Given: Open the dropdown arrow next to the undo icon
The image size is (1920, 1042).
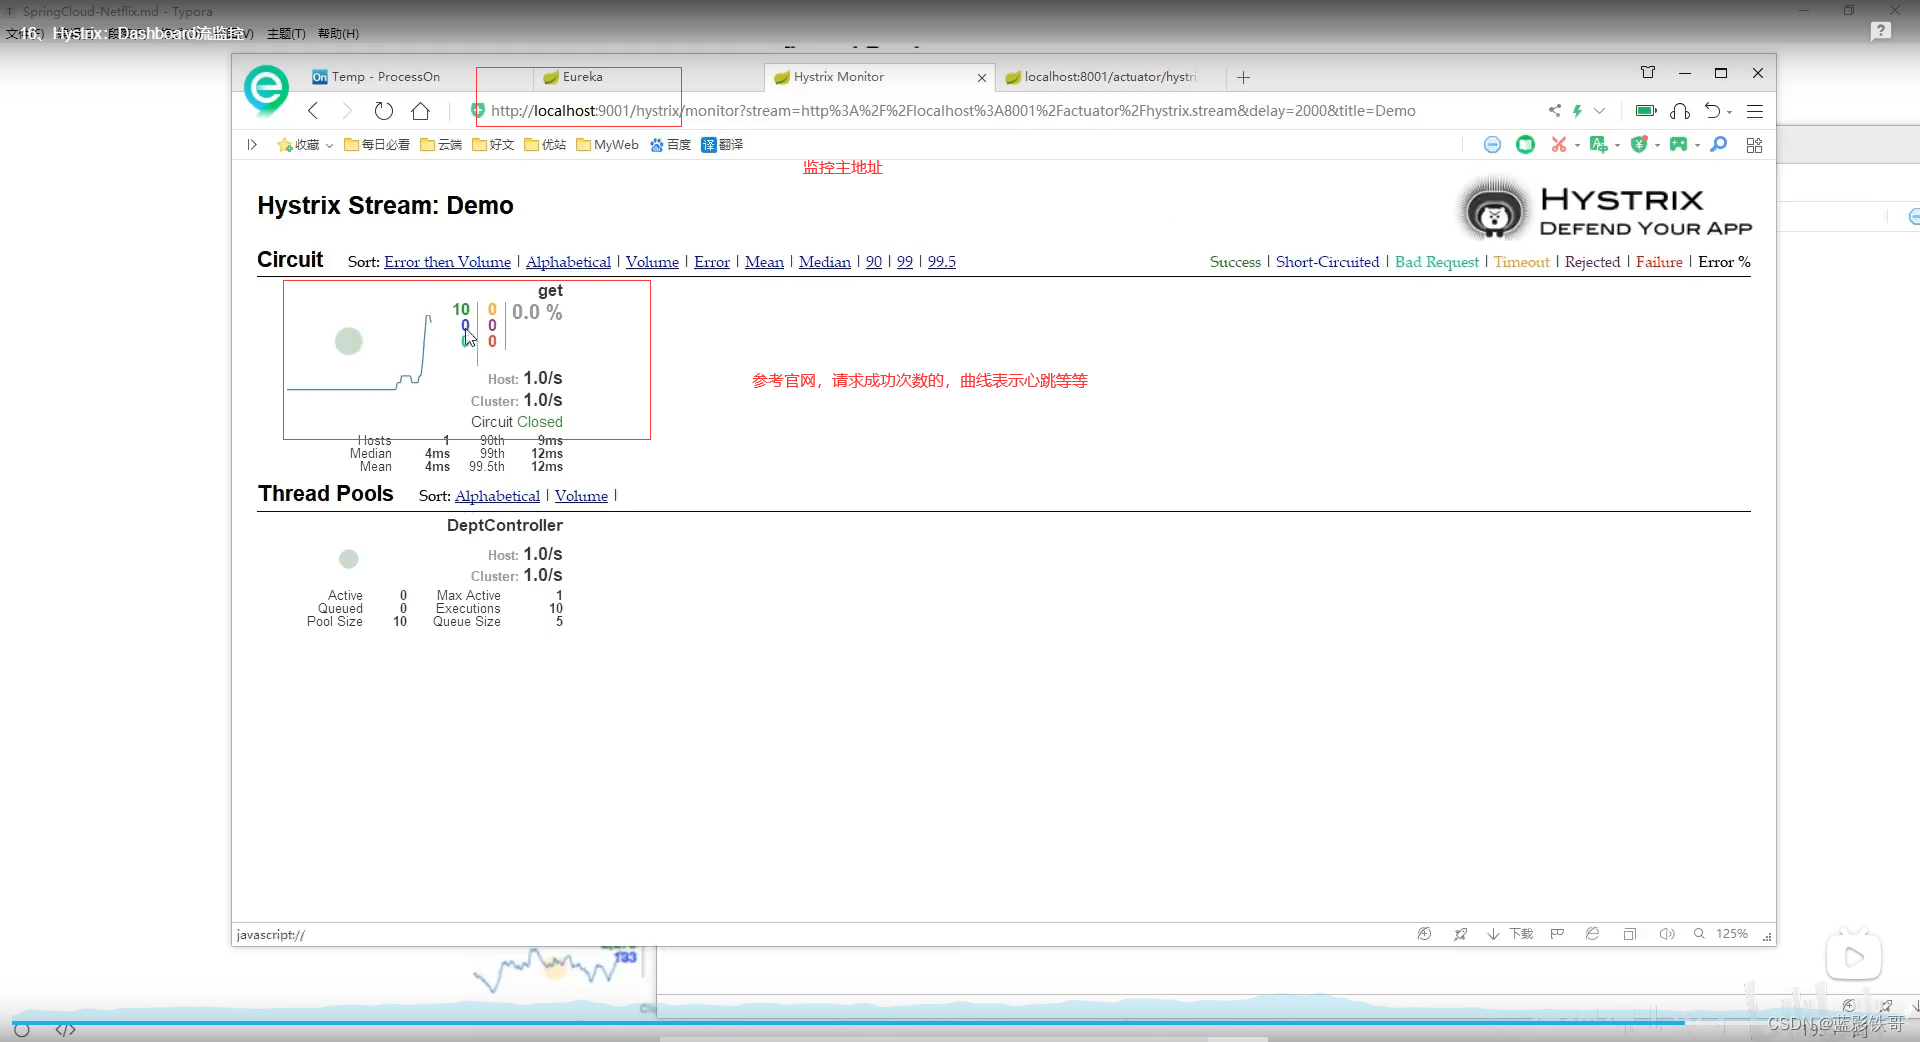Looking at the screenshot, I should (x=1729, y=112).
